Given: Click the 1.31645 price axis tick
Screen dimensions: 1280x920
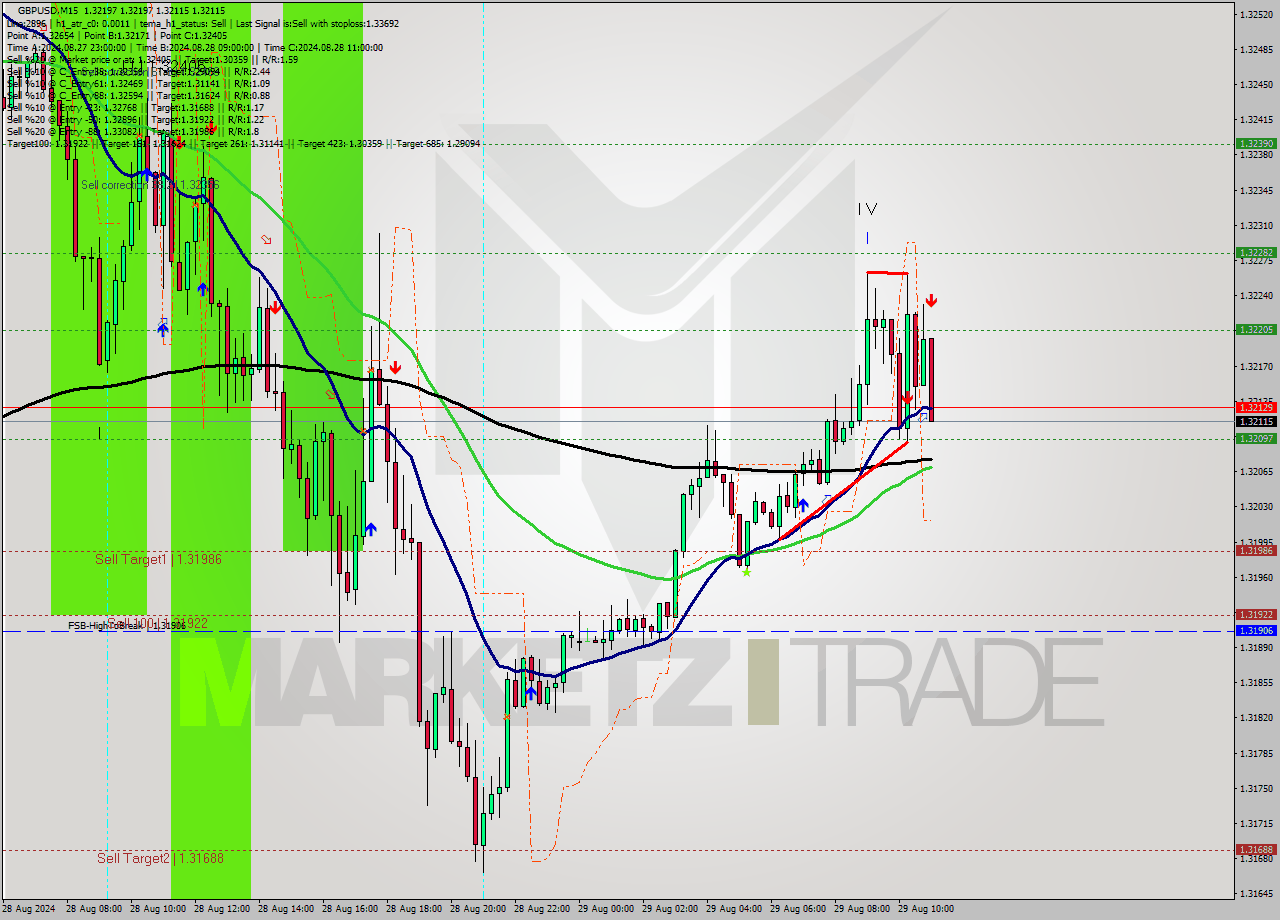Looking at the screenshot, I should tap(1256, 893).
